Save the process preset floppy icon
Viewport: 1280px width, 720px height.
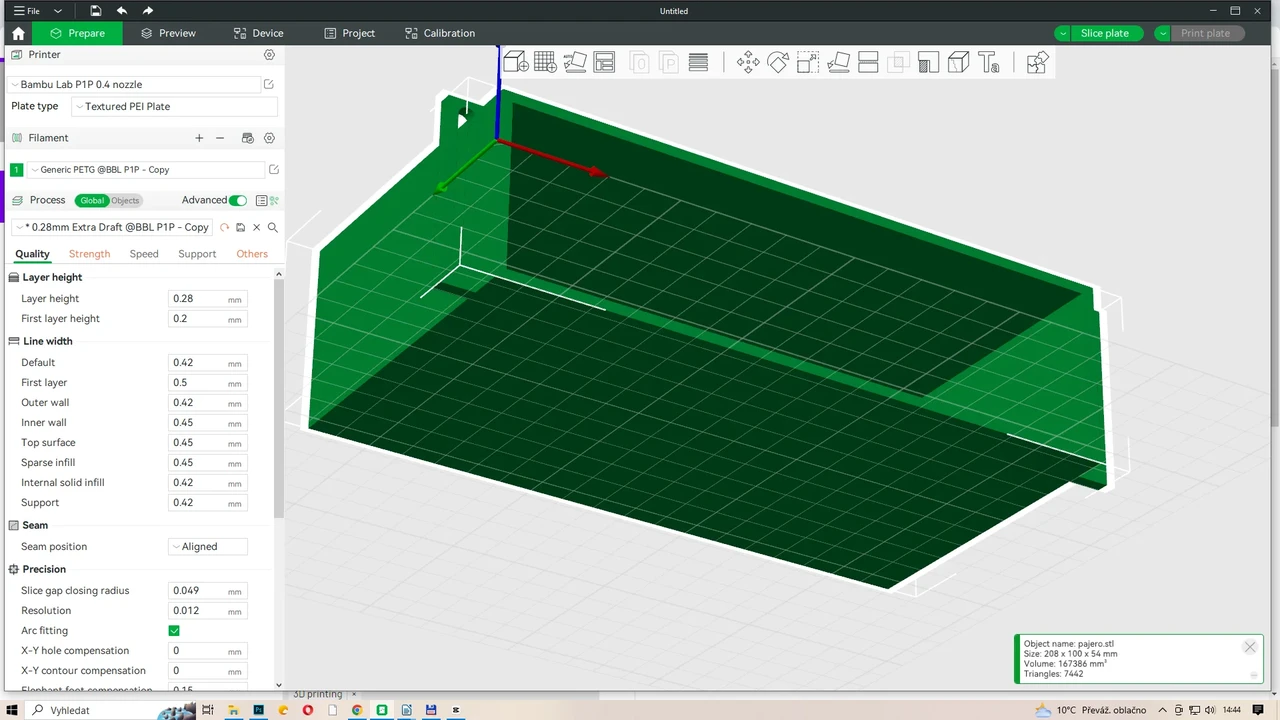240,227
